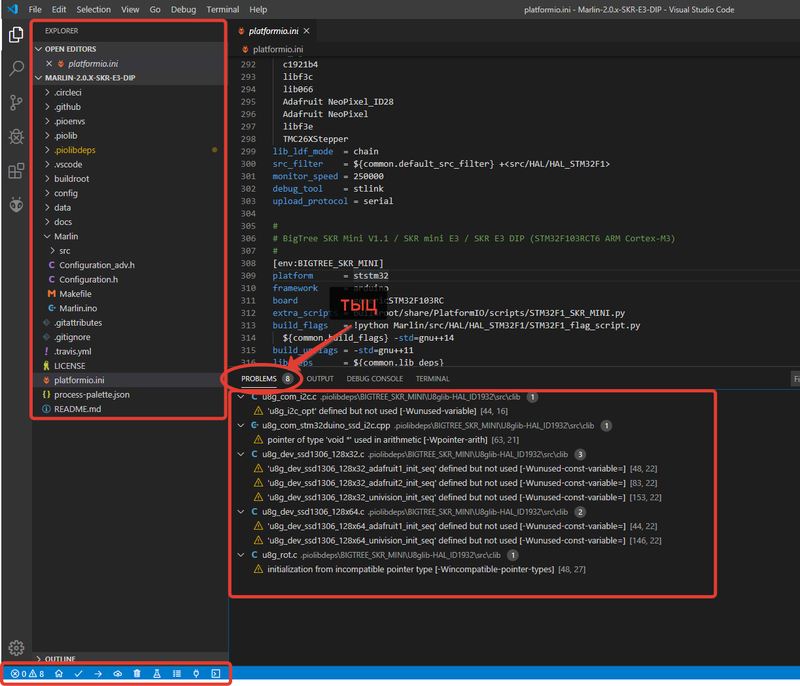Collapse the Marlin folder
The width and height of the screenshot is (800, 686).
(x=66, y=236)
